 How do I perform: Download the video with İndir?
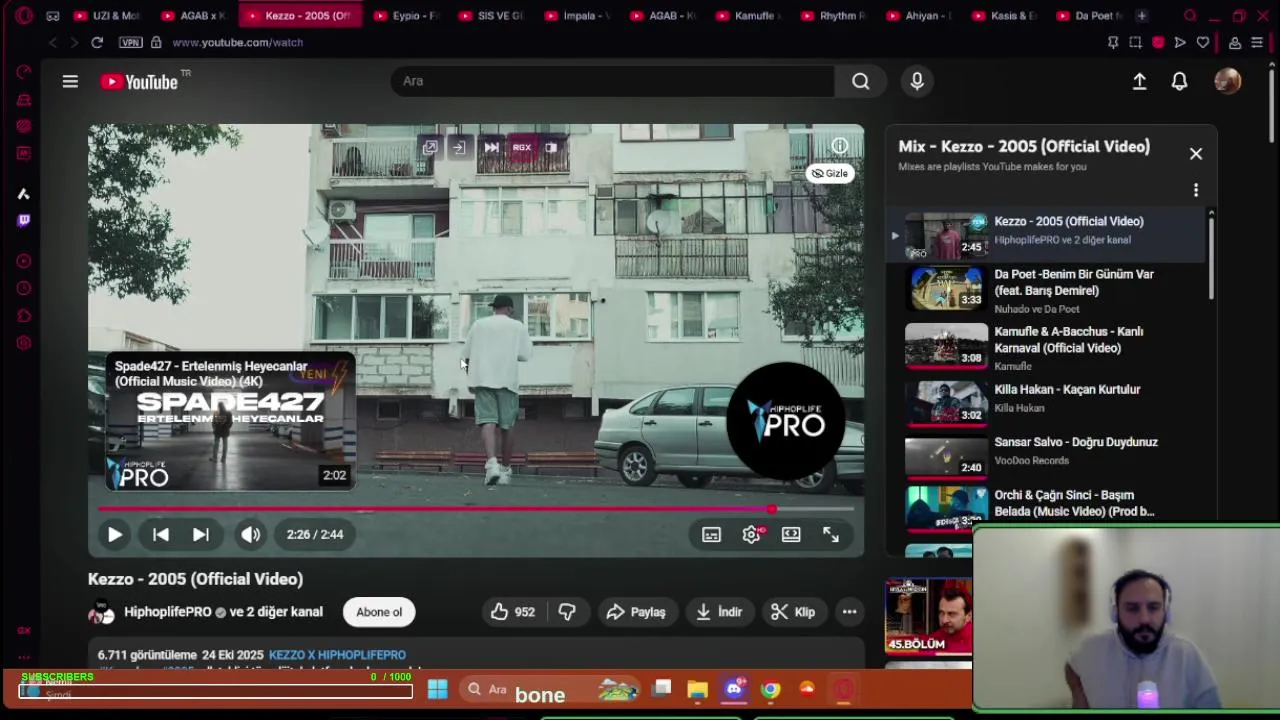point(720,612)
